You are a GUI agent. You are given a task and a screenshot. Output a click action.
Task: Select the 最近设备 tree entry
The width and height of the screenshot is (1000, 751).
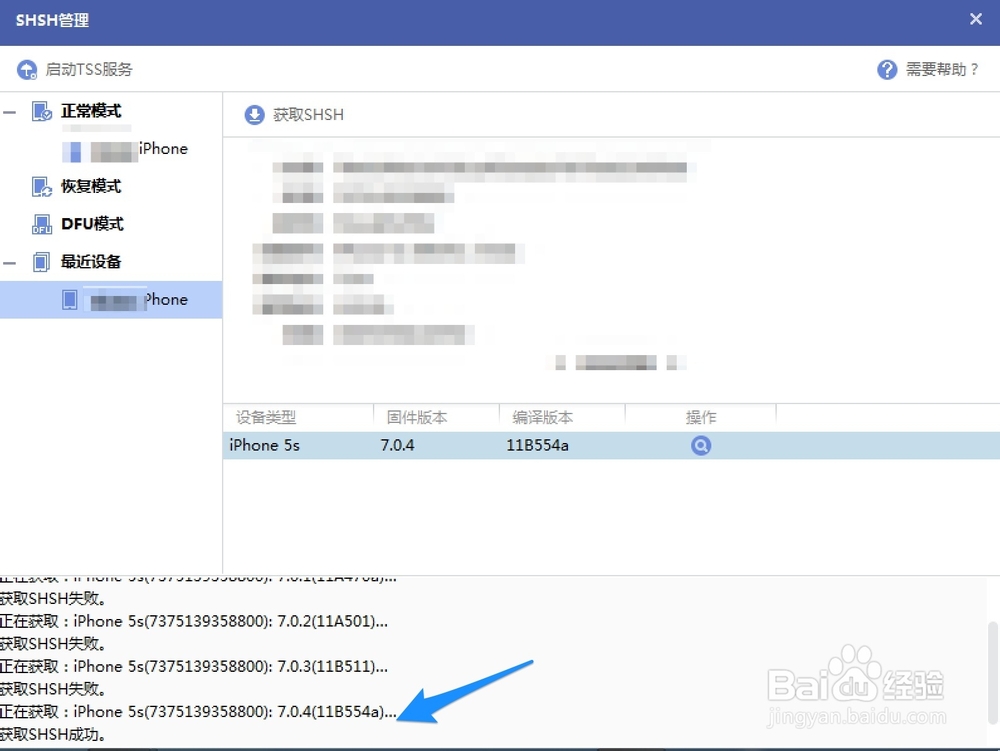(x=91, y=261)
